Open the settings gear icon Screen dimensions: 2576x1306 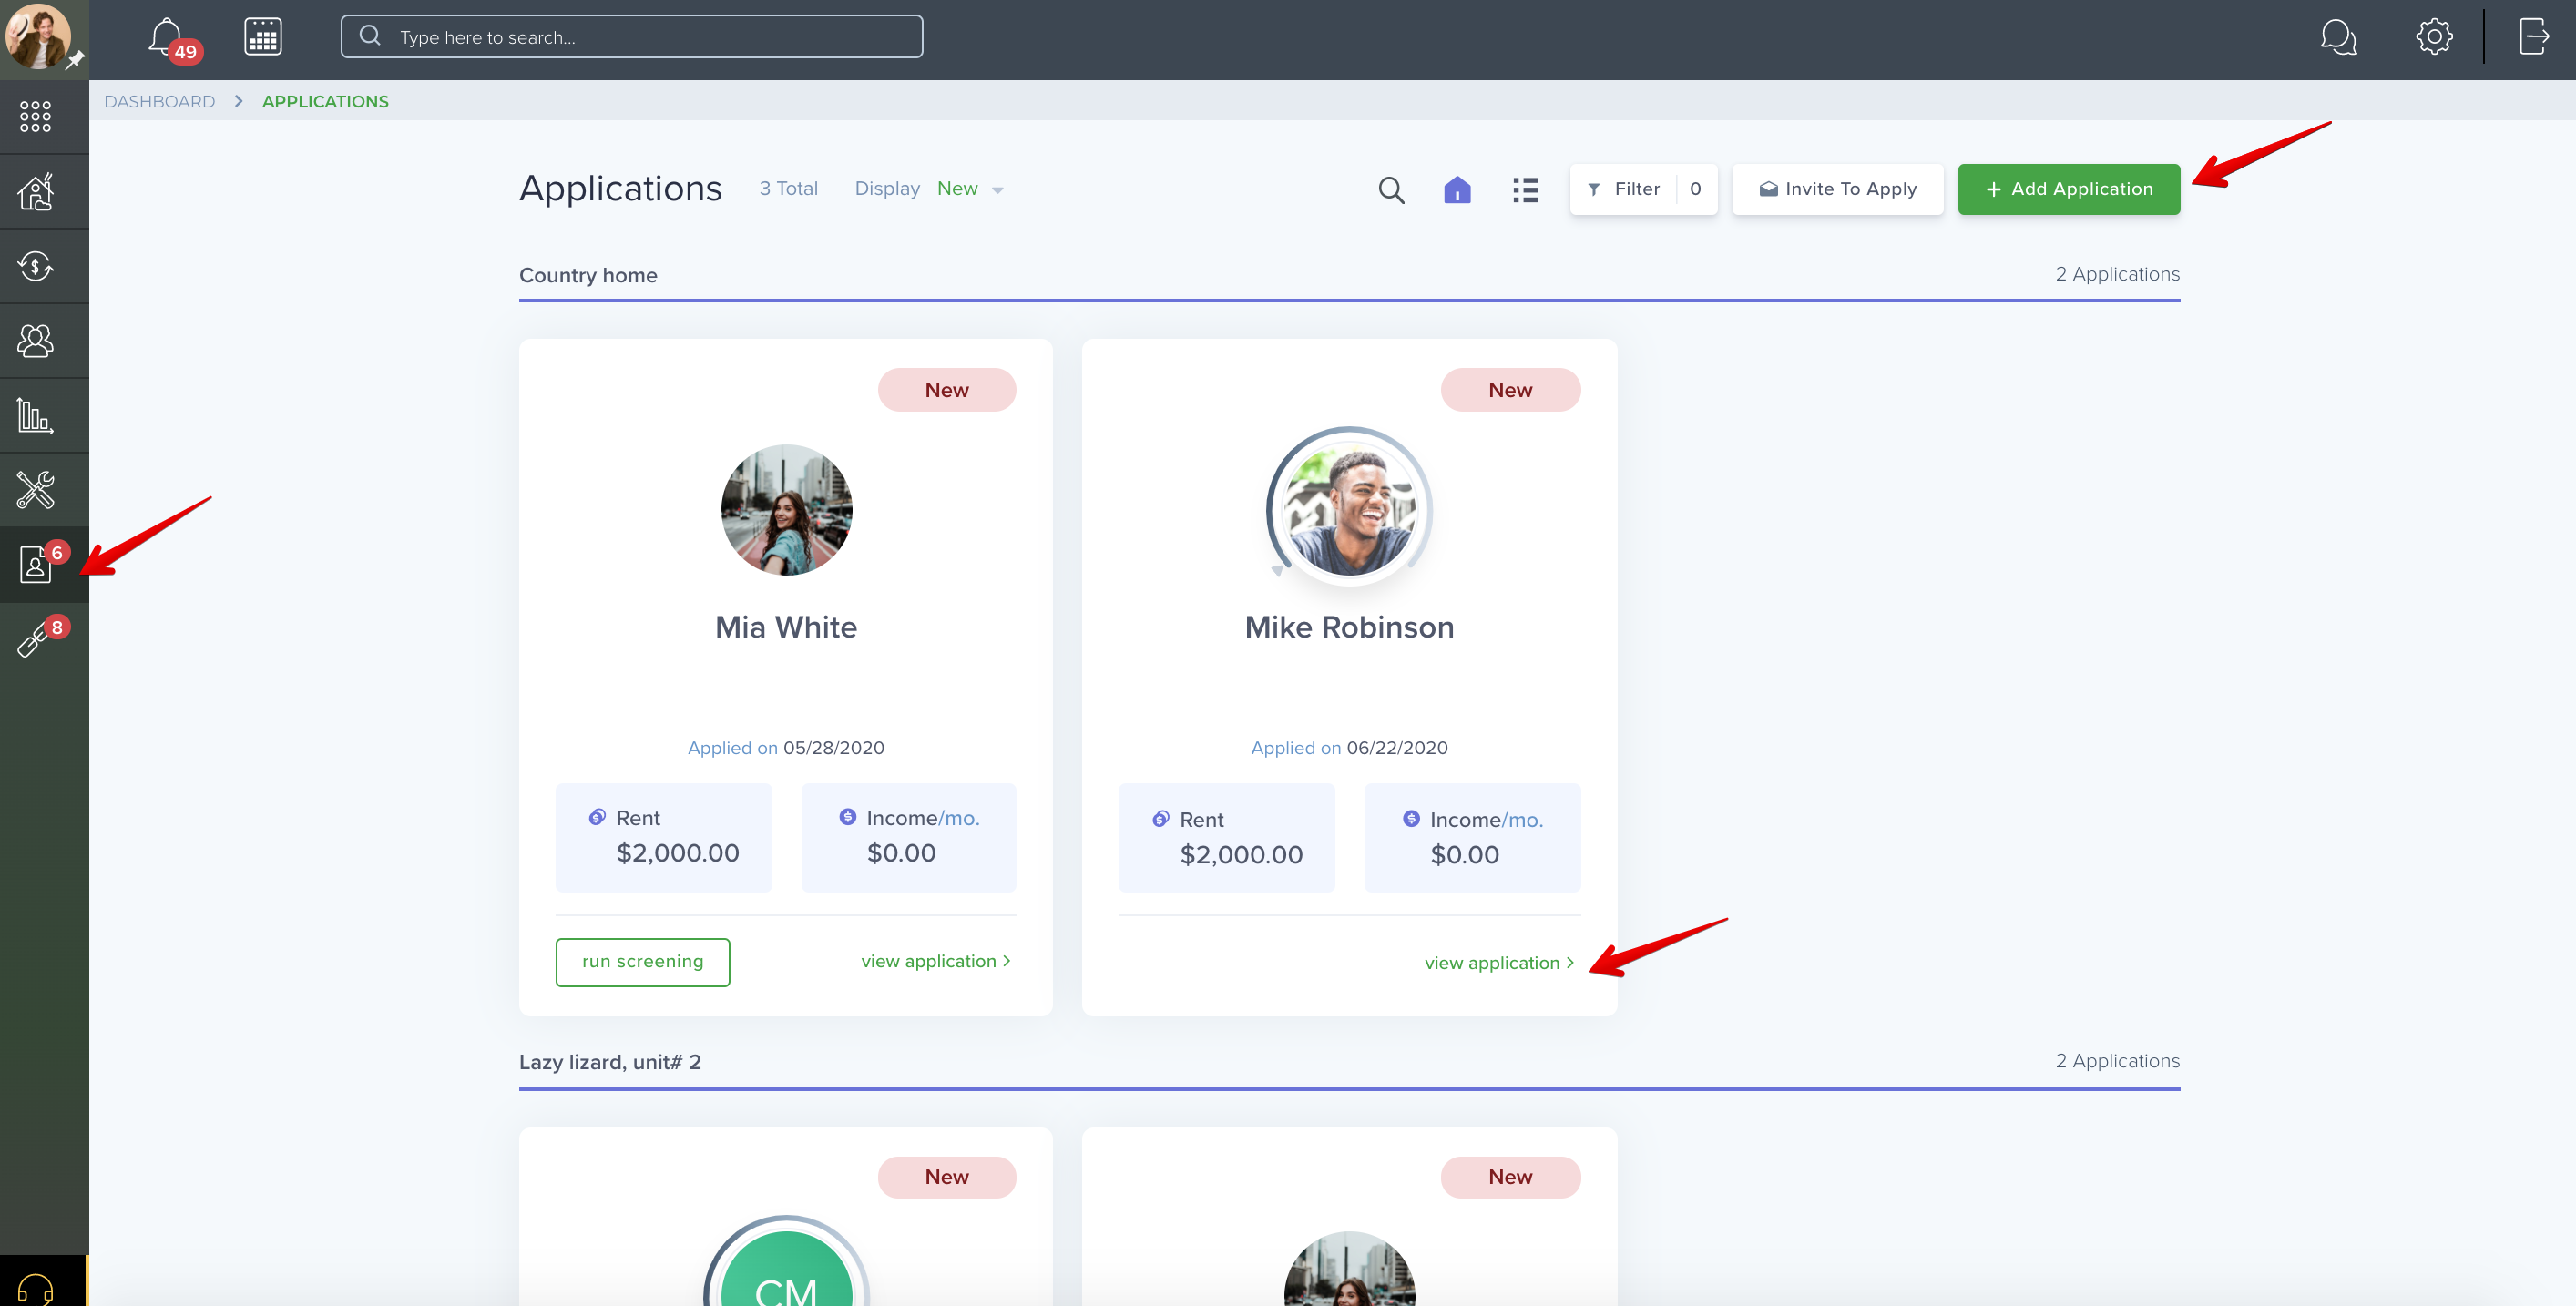[x=2434, y=37]
